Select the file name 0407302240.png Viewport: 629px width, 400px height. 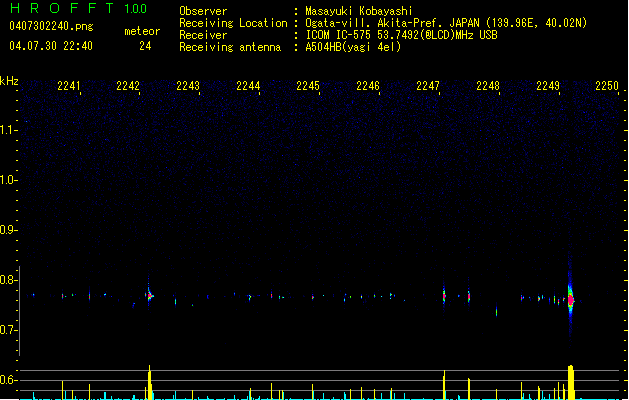click(51, 26)
